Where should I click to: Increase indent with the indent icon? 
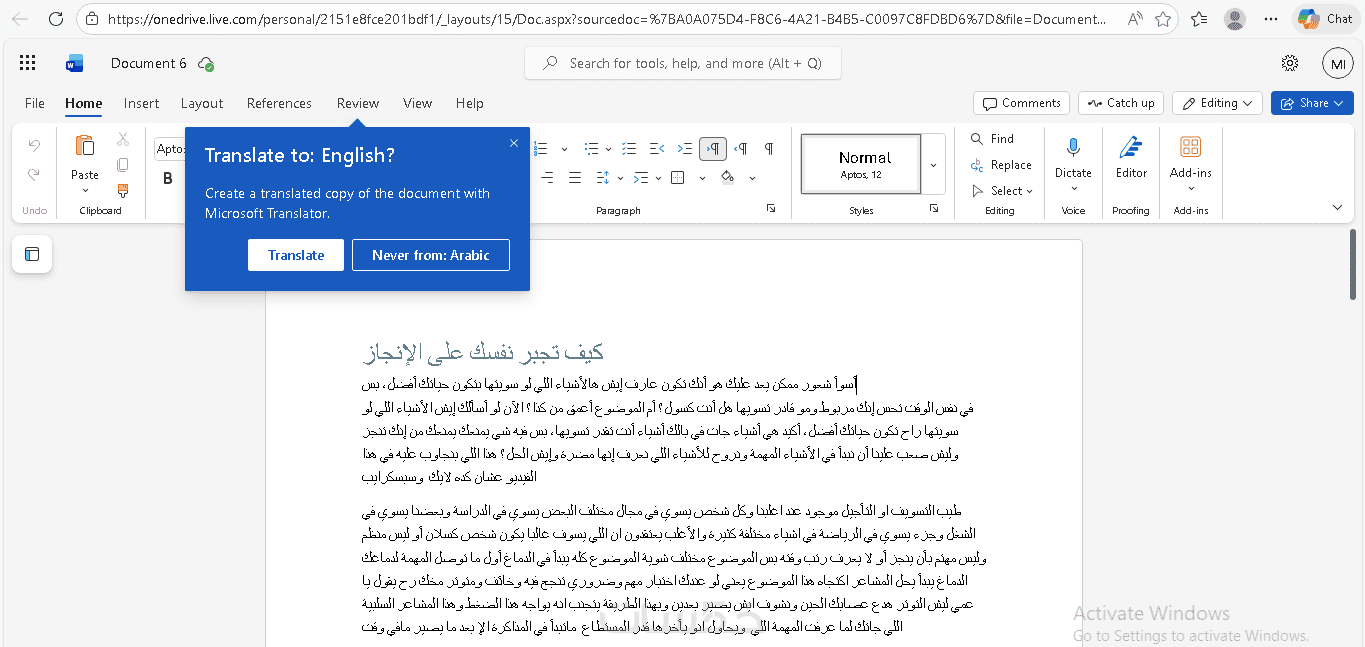pyautogui.click(x=685, y=149)
